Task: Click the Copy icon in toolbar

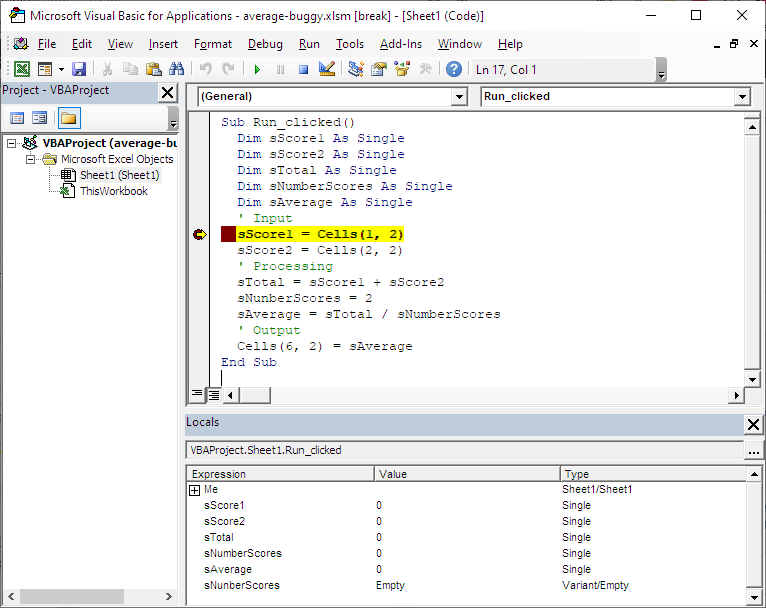Action: pos(130,69)
